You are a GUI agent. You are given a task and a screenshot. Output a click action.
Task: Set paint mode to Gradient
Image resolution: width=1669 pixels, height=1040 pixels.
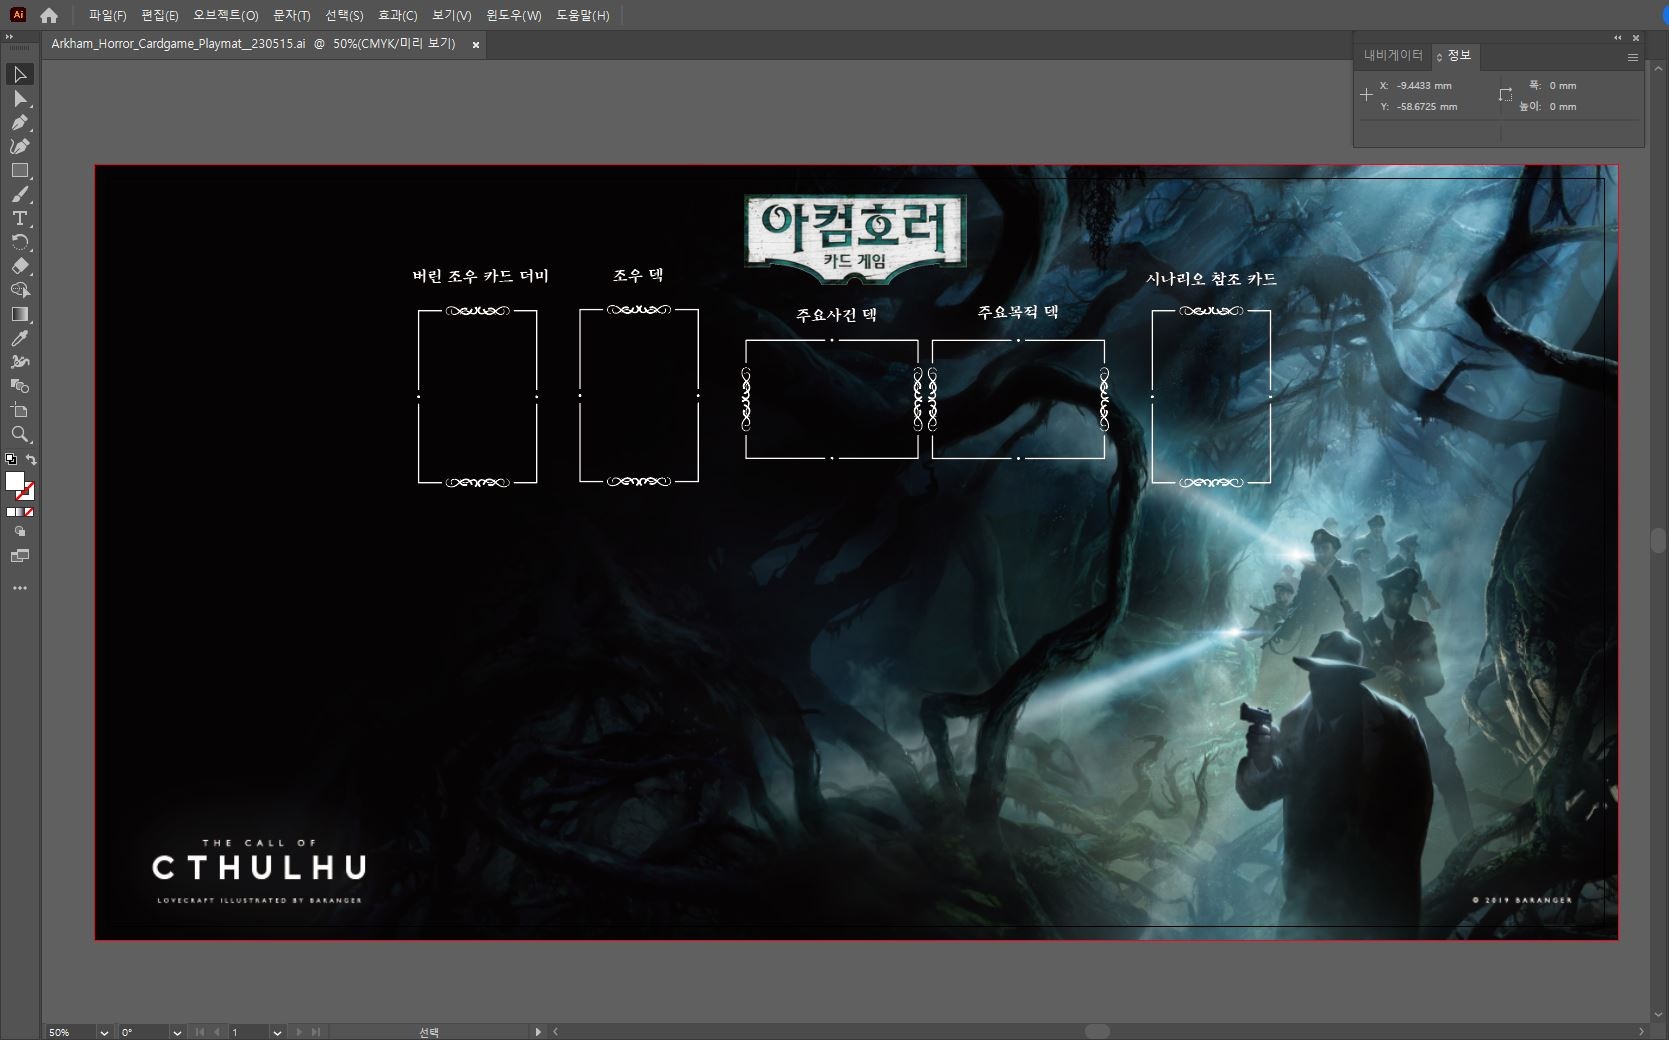[20, 512]
